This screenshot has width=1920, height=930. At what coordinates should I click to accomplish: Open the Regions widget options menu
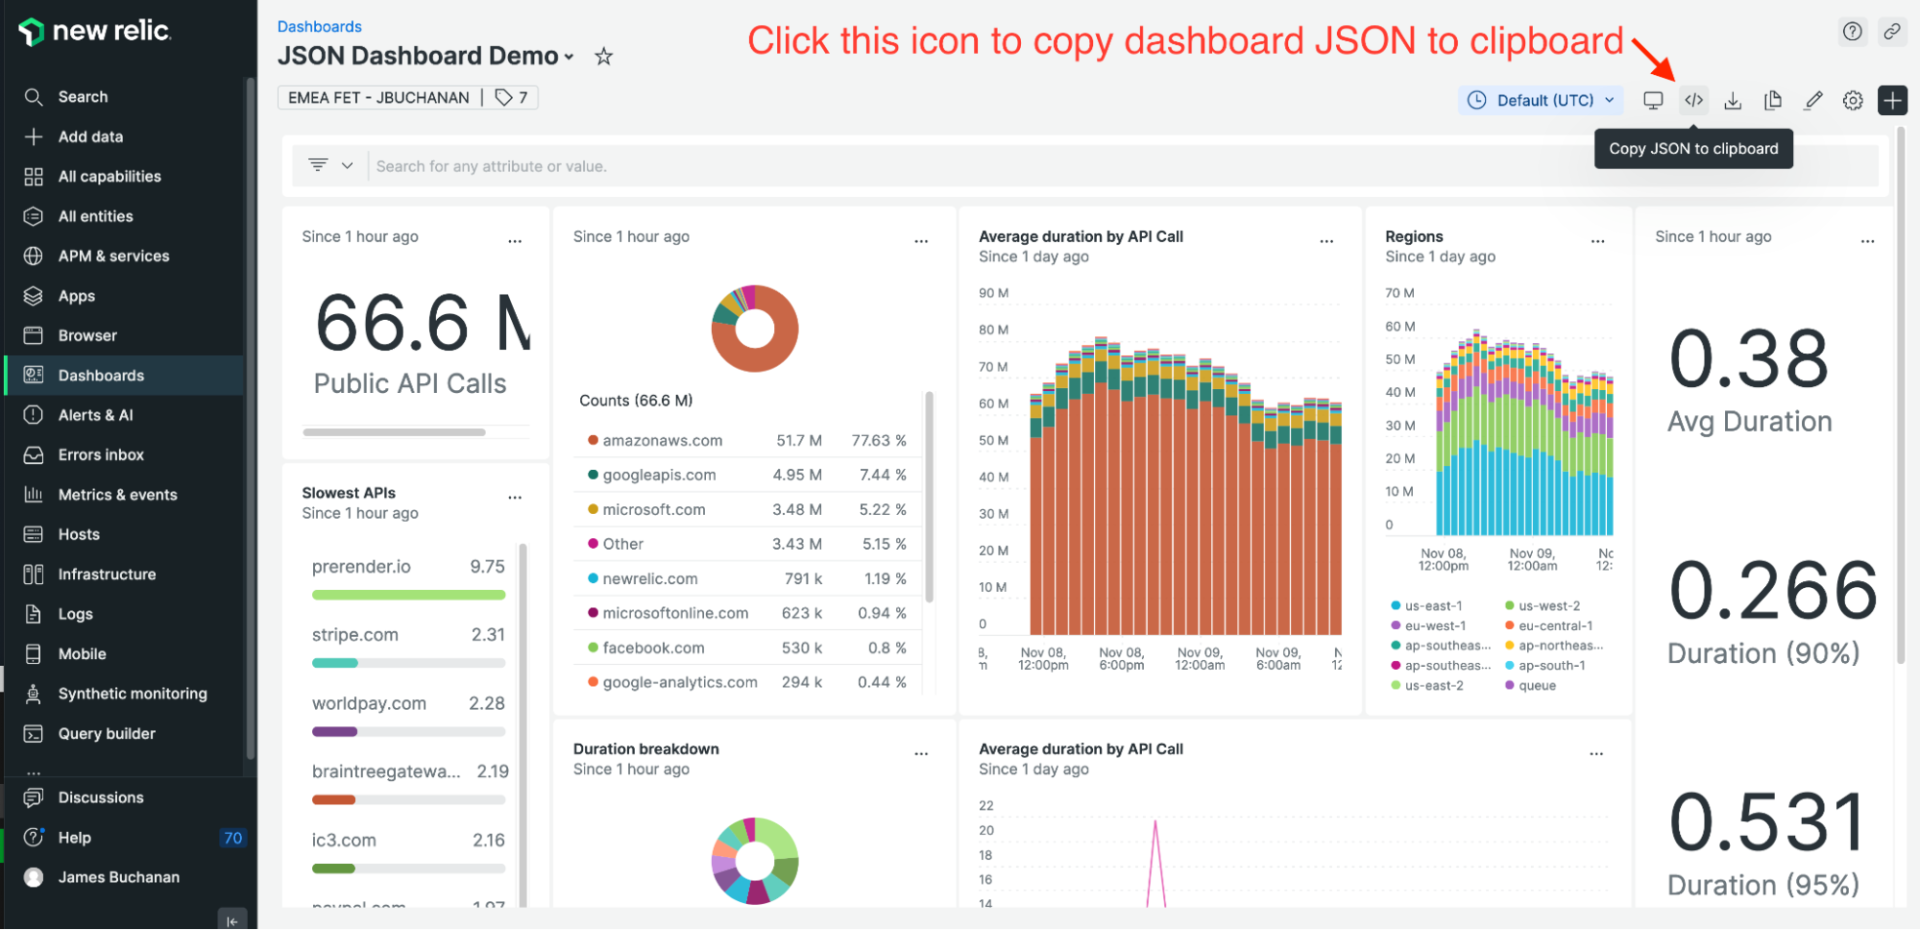[1596, 240]
